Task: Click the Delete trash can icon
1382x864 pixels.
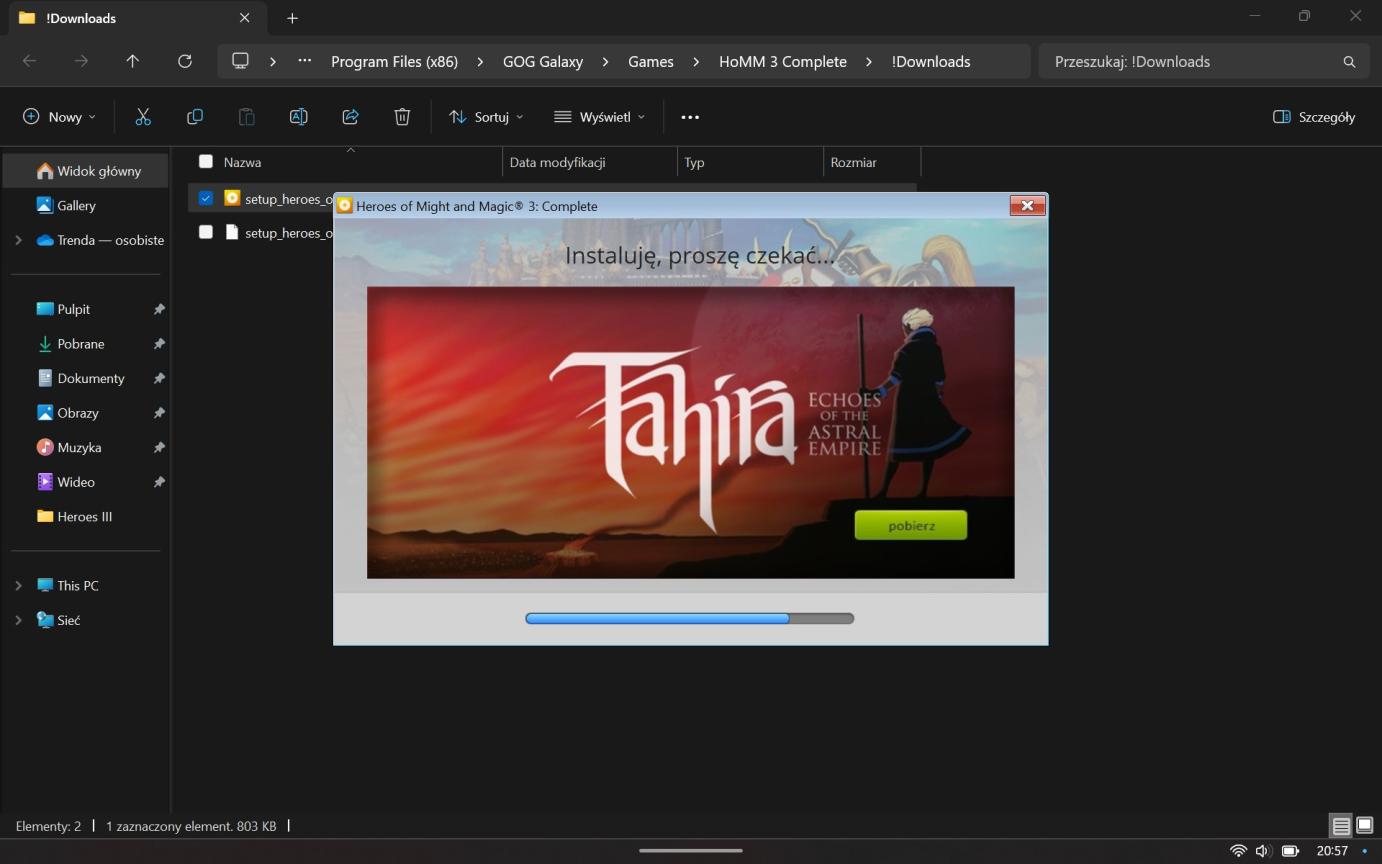Action: pyautogui.click(x=402, y=117)
